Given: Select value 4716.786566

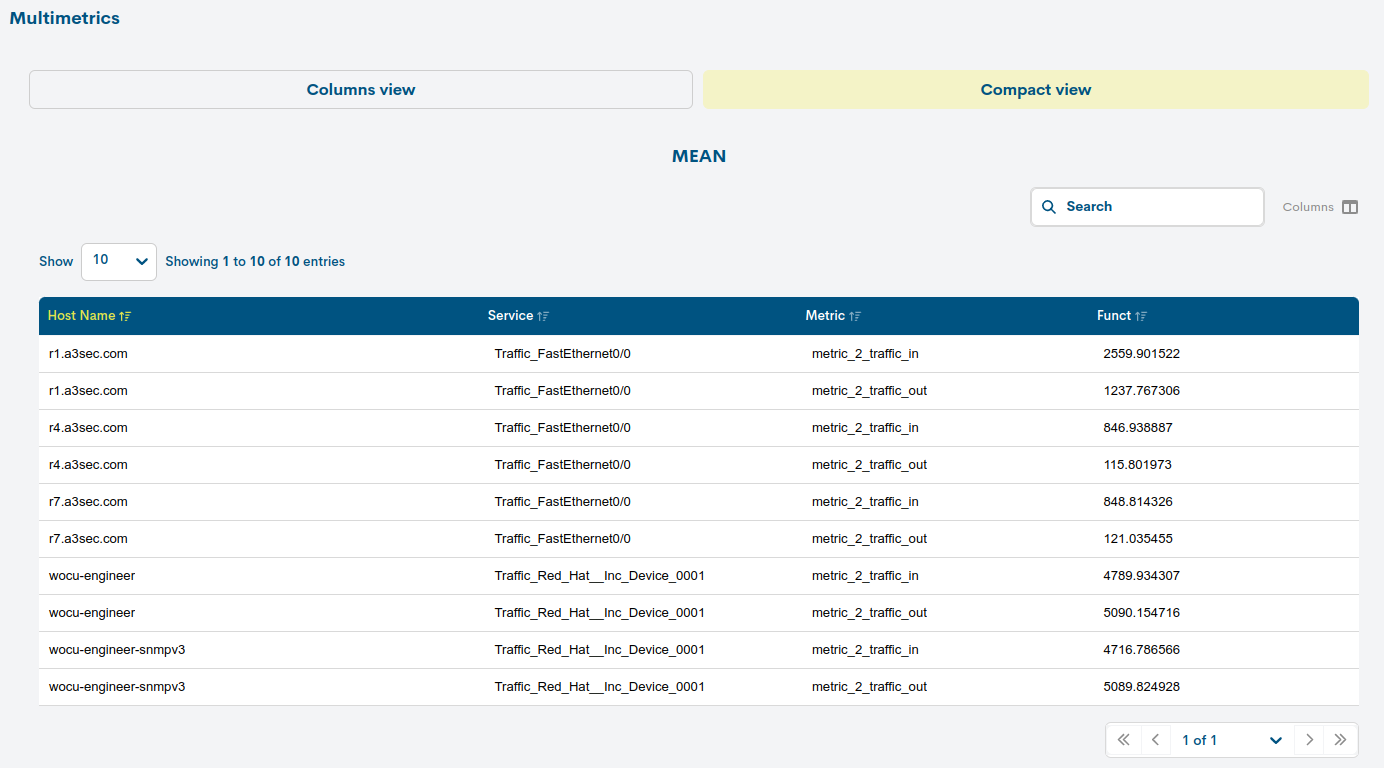Looking at the screenshot, I should (1142, 650).
